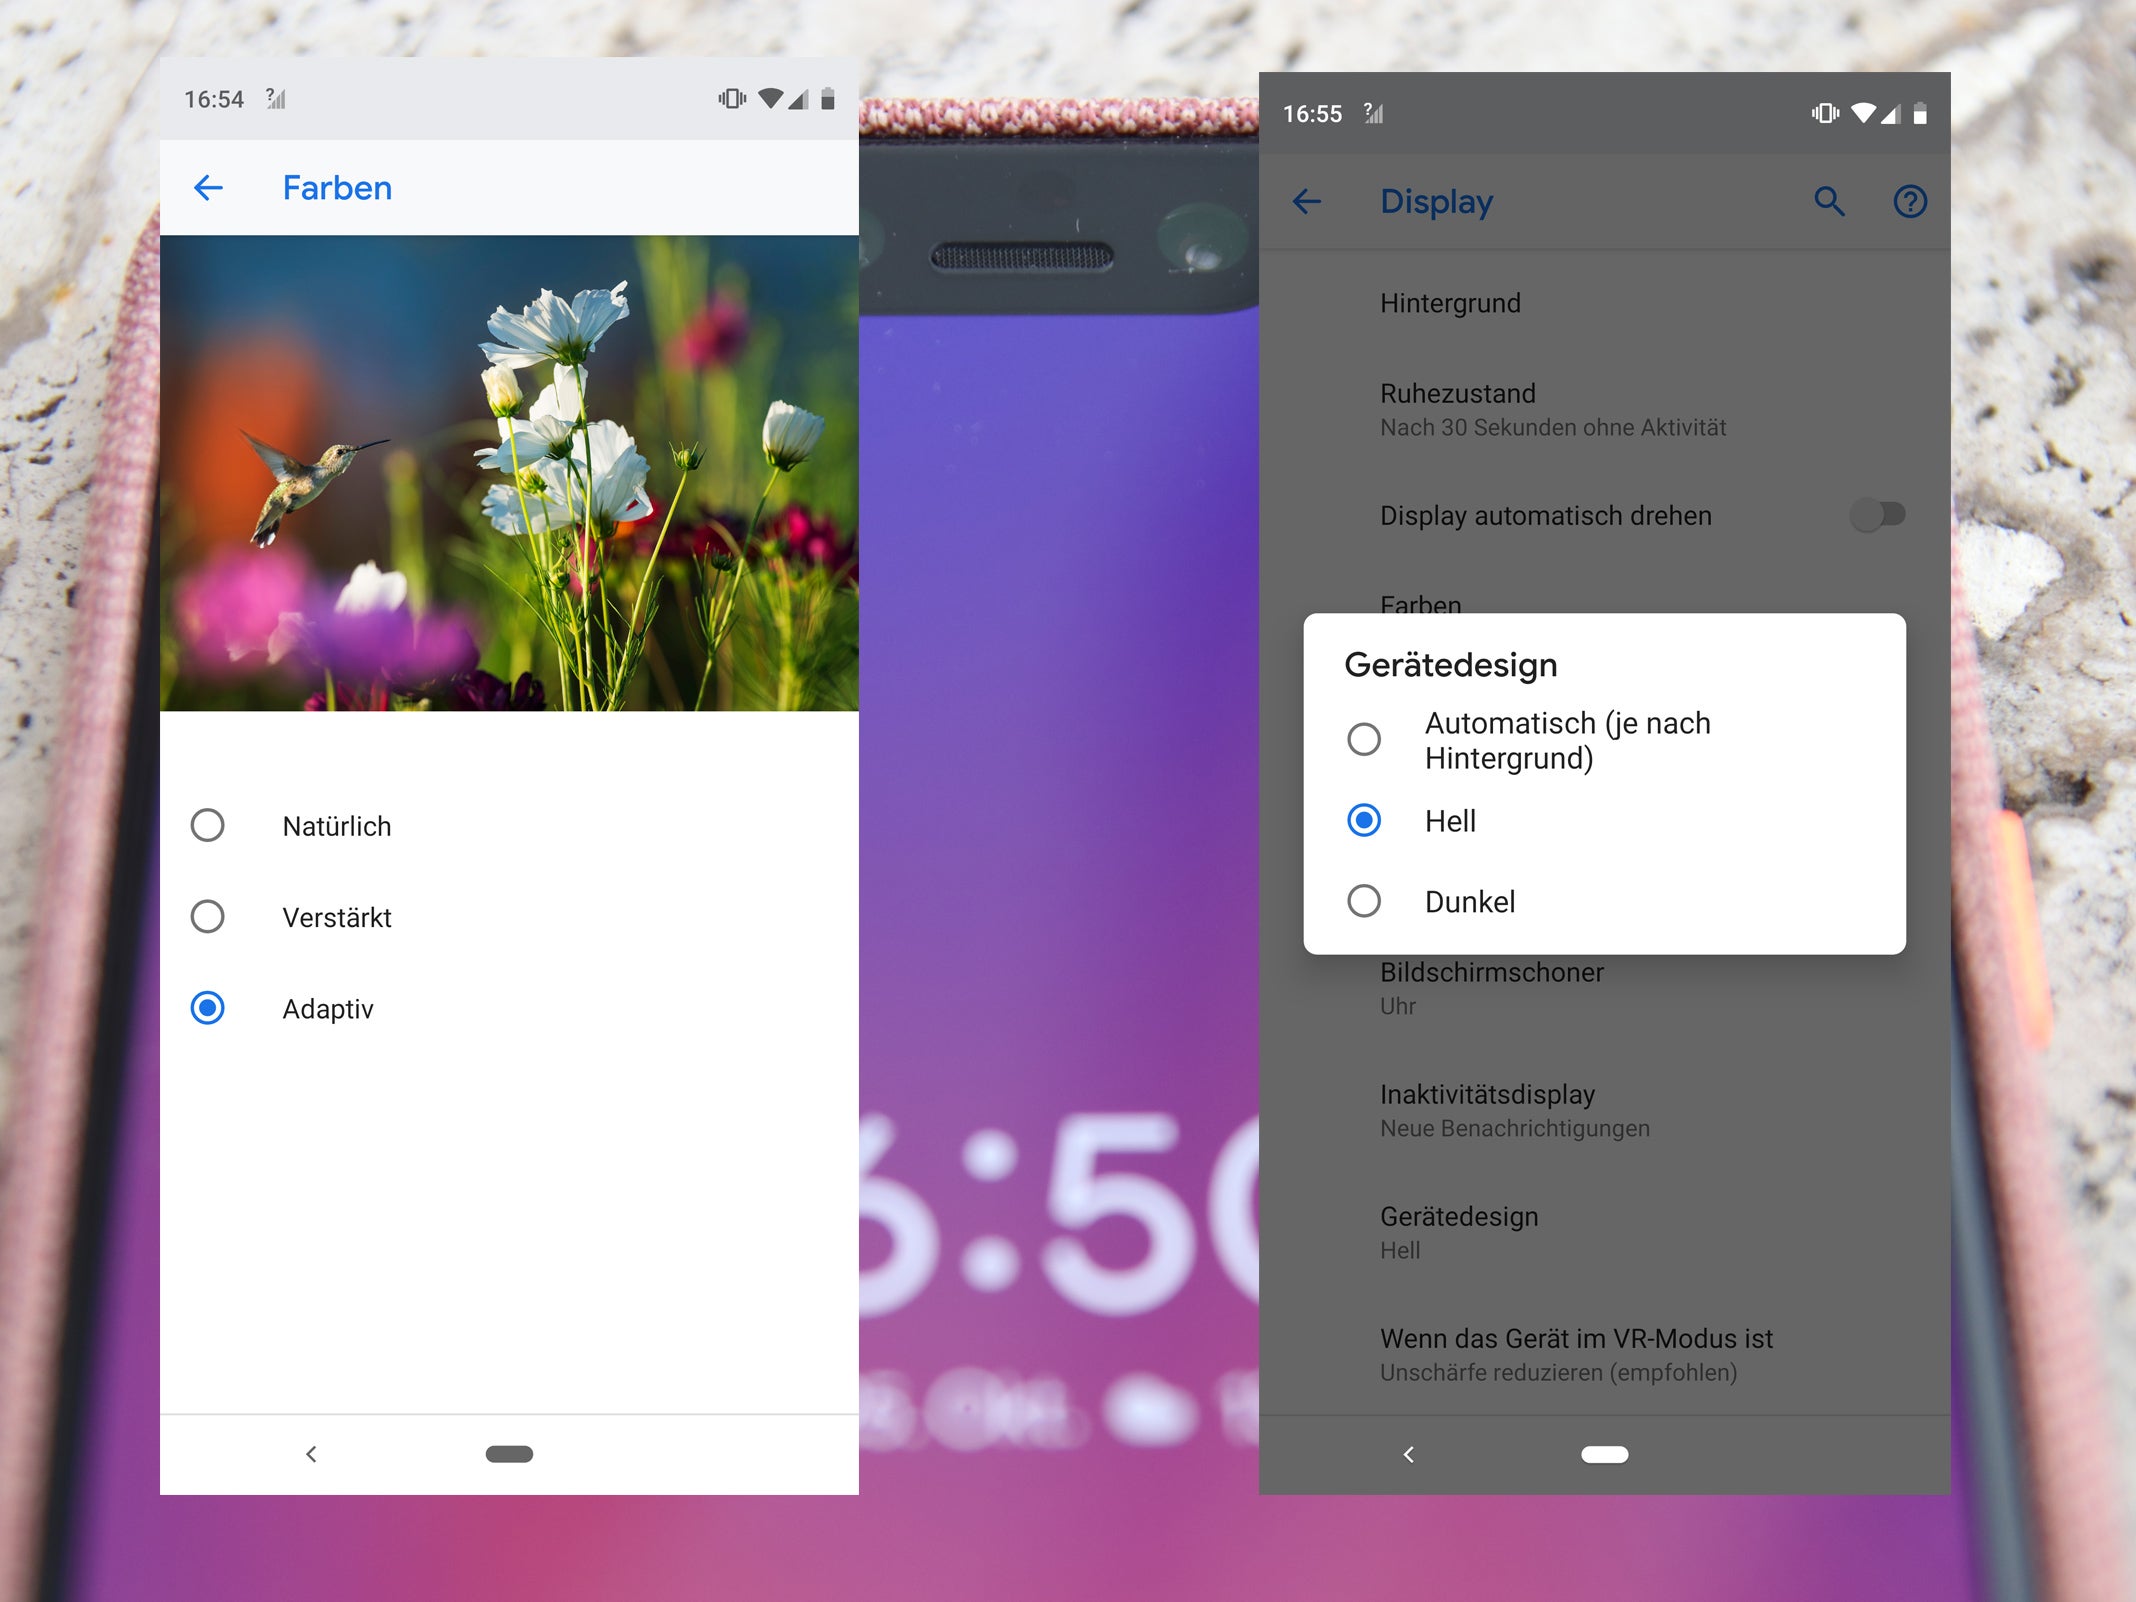
Task: Open Wenn das Gerät im VR-Modus ist
Action: (1605, 1354)
